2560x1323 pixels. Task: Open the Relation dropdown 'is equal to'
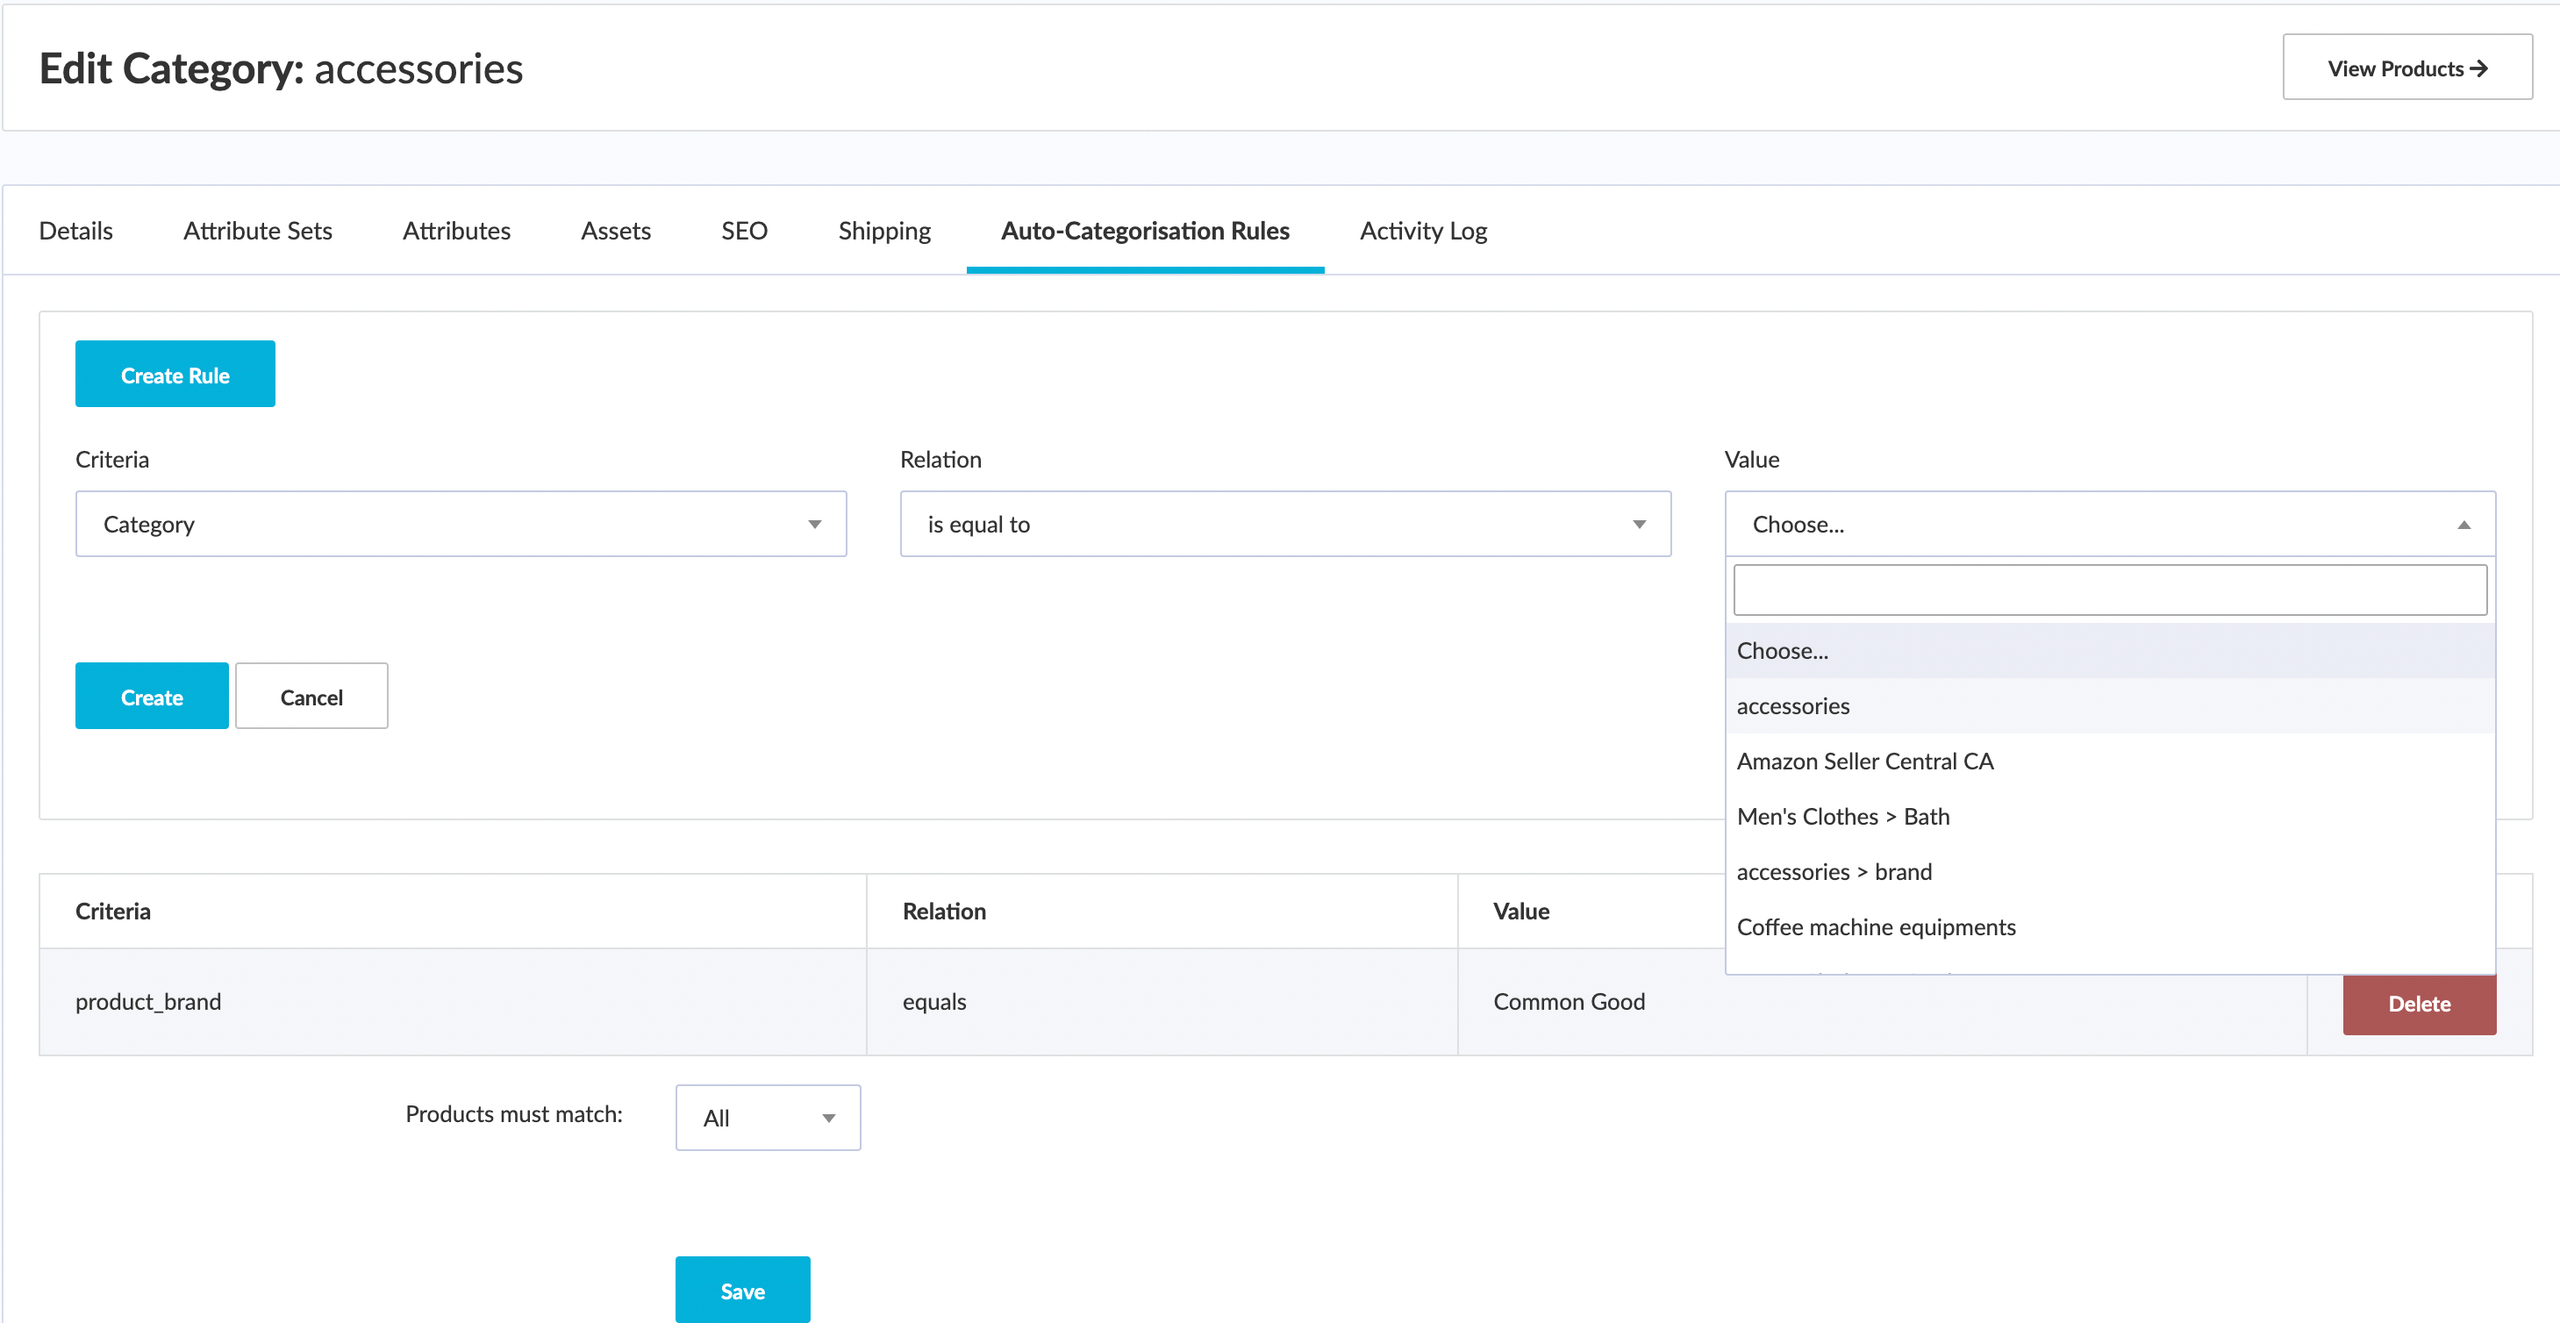[1285, 524]
